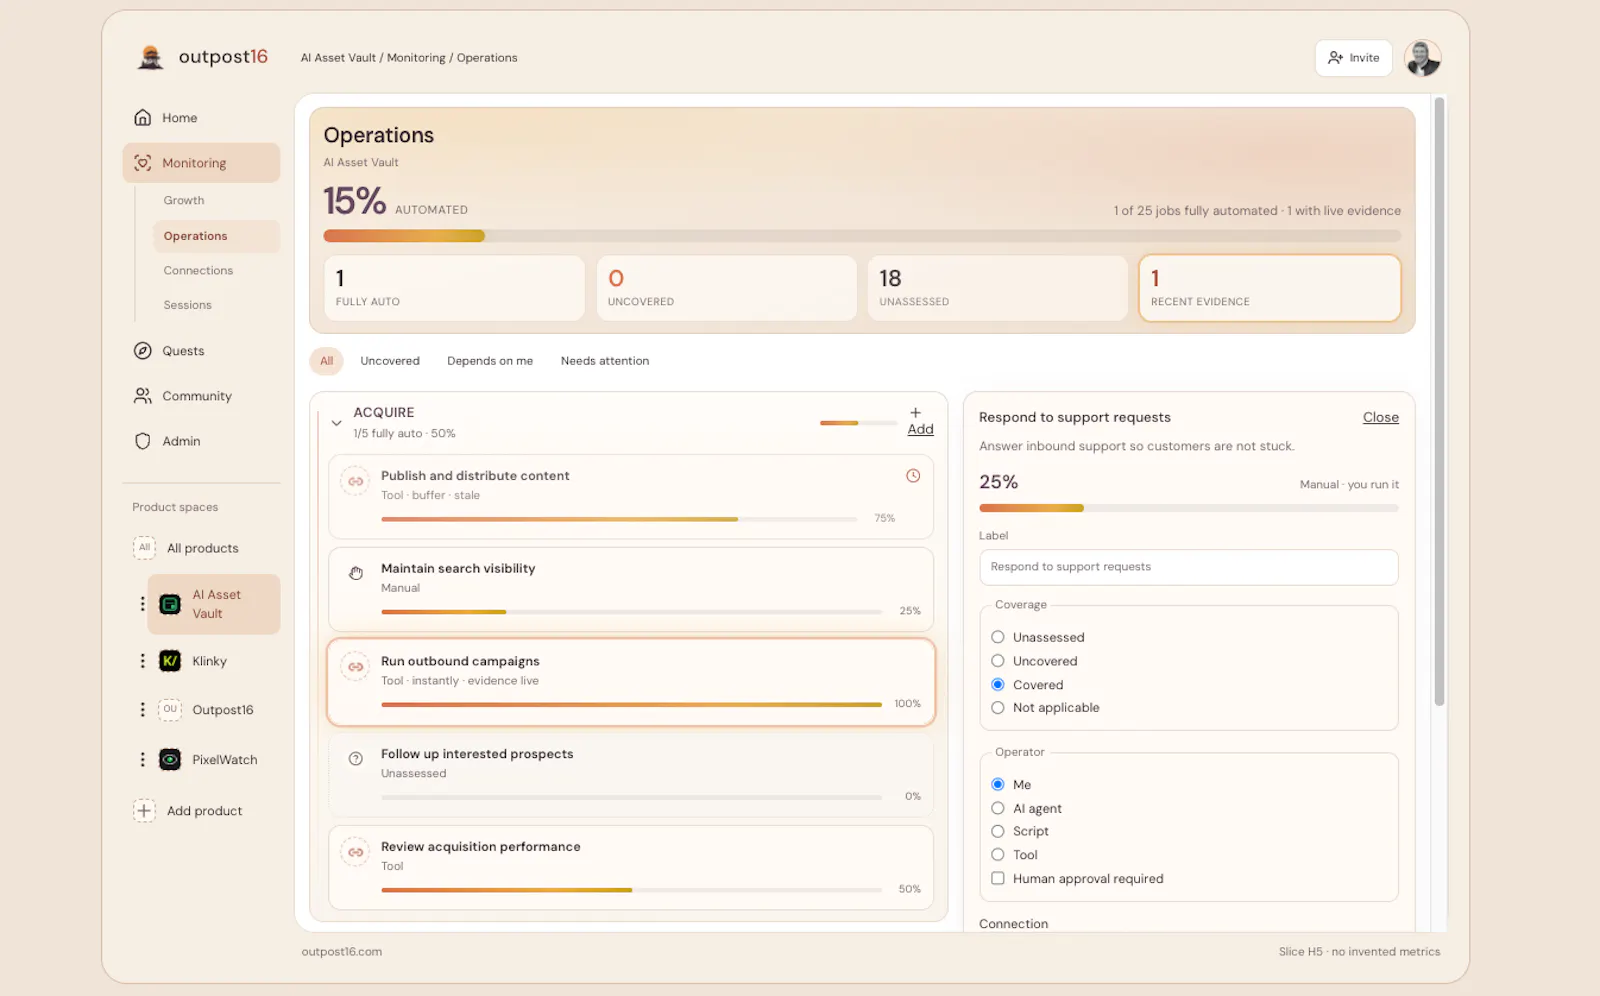Select the Outpost16 product badge icon
Screen dimensions: 1600x996
pyautogui.click(x=170, y=709)
